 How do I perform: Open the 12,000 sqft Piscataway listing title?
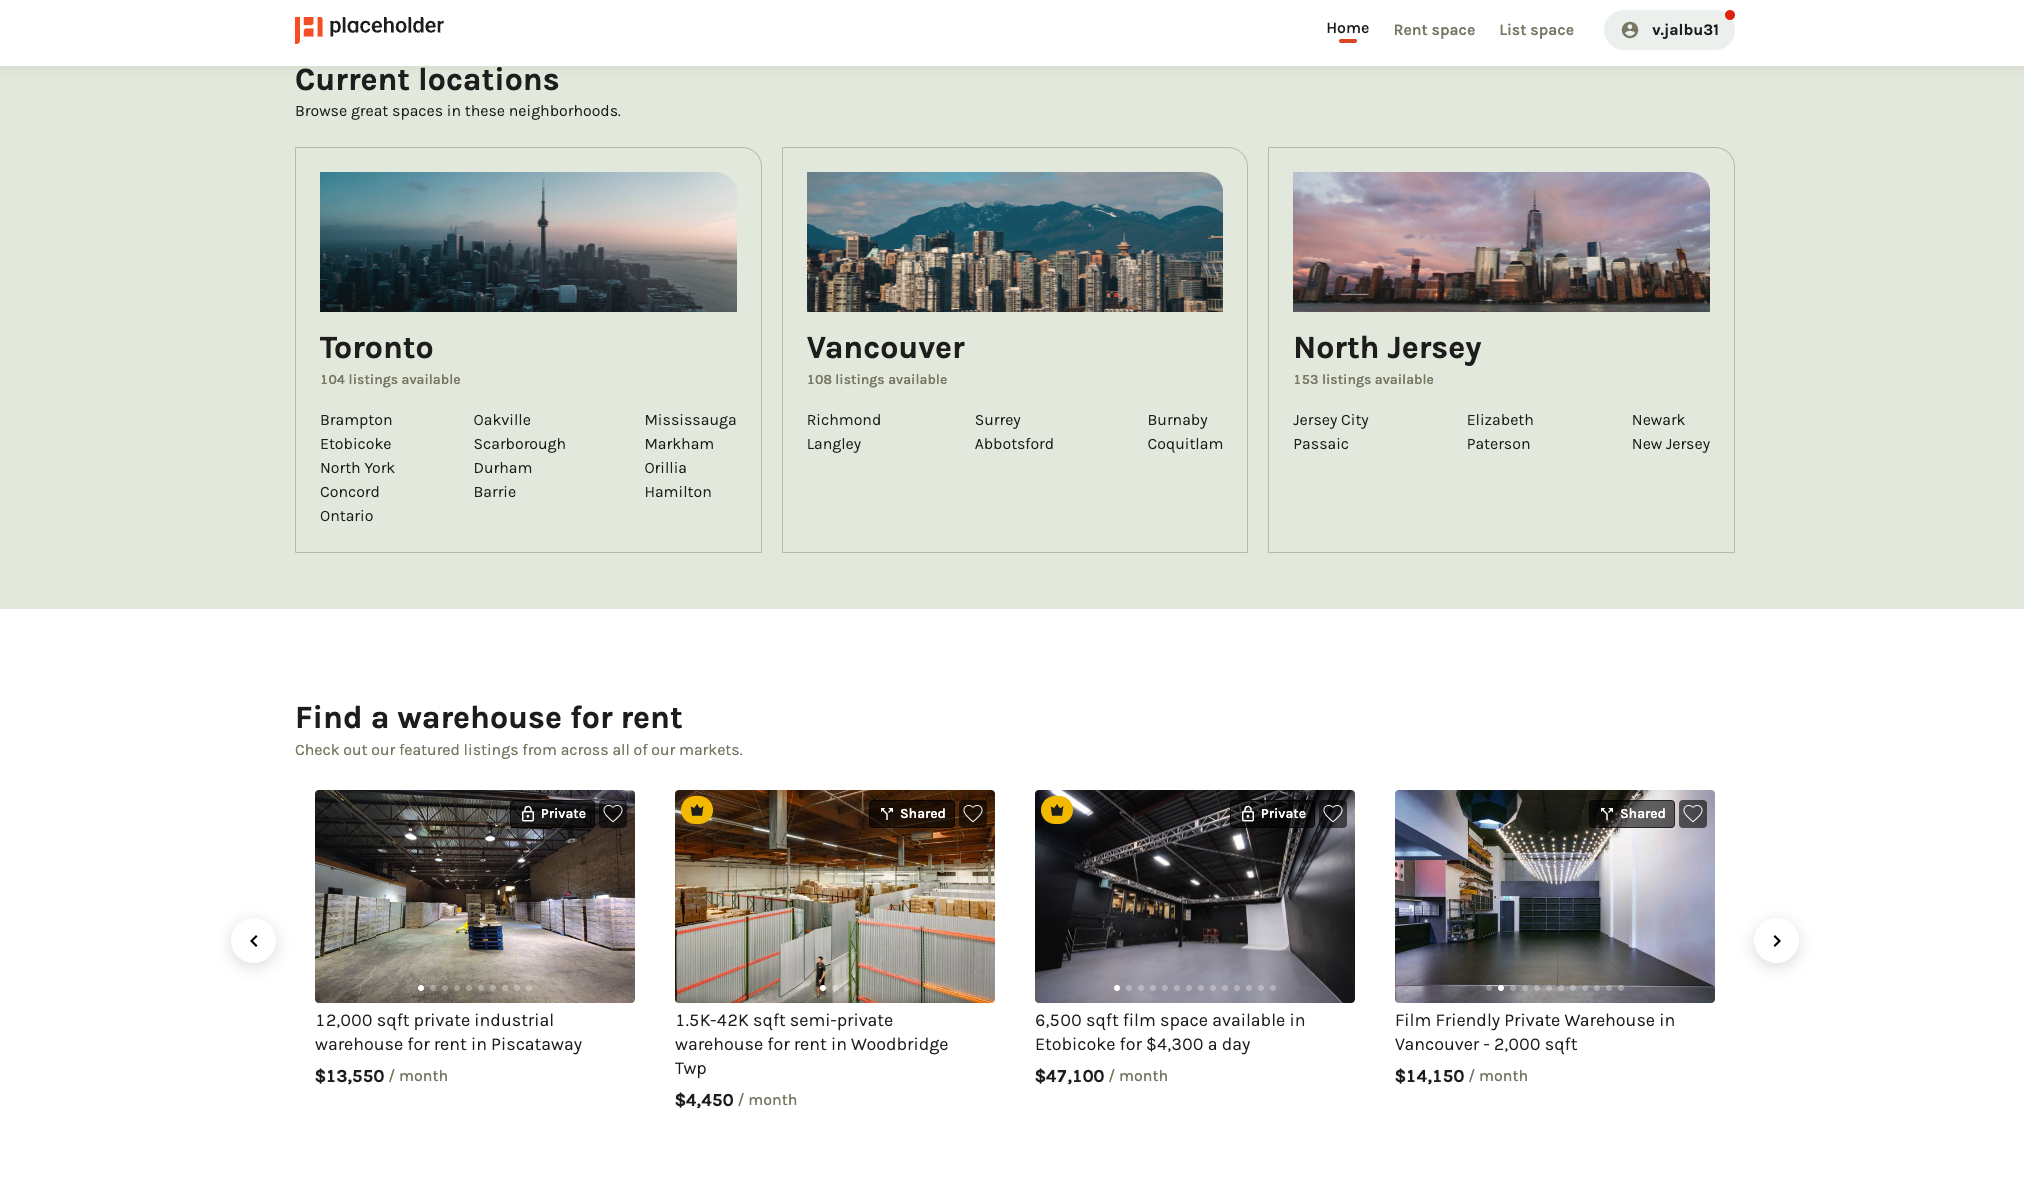pyautogui.click(x=448, y=1031)
